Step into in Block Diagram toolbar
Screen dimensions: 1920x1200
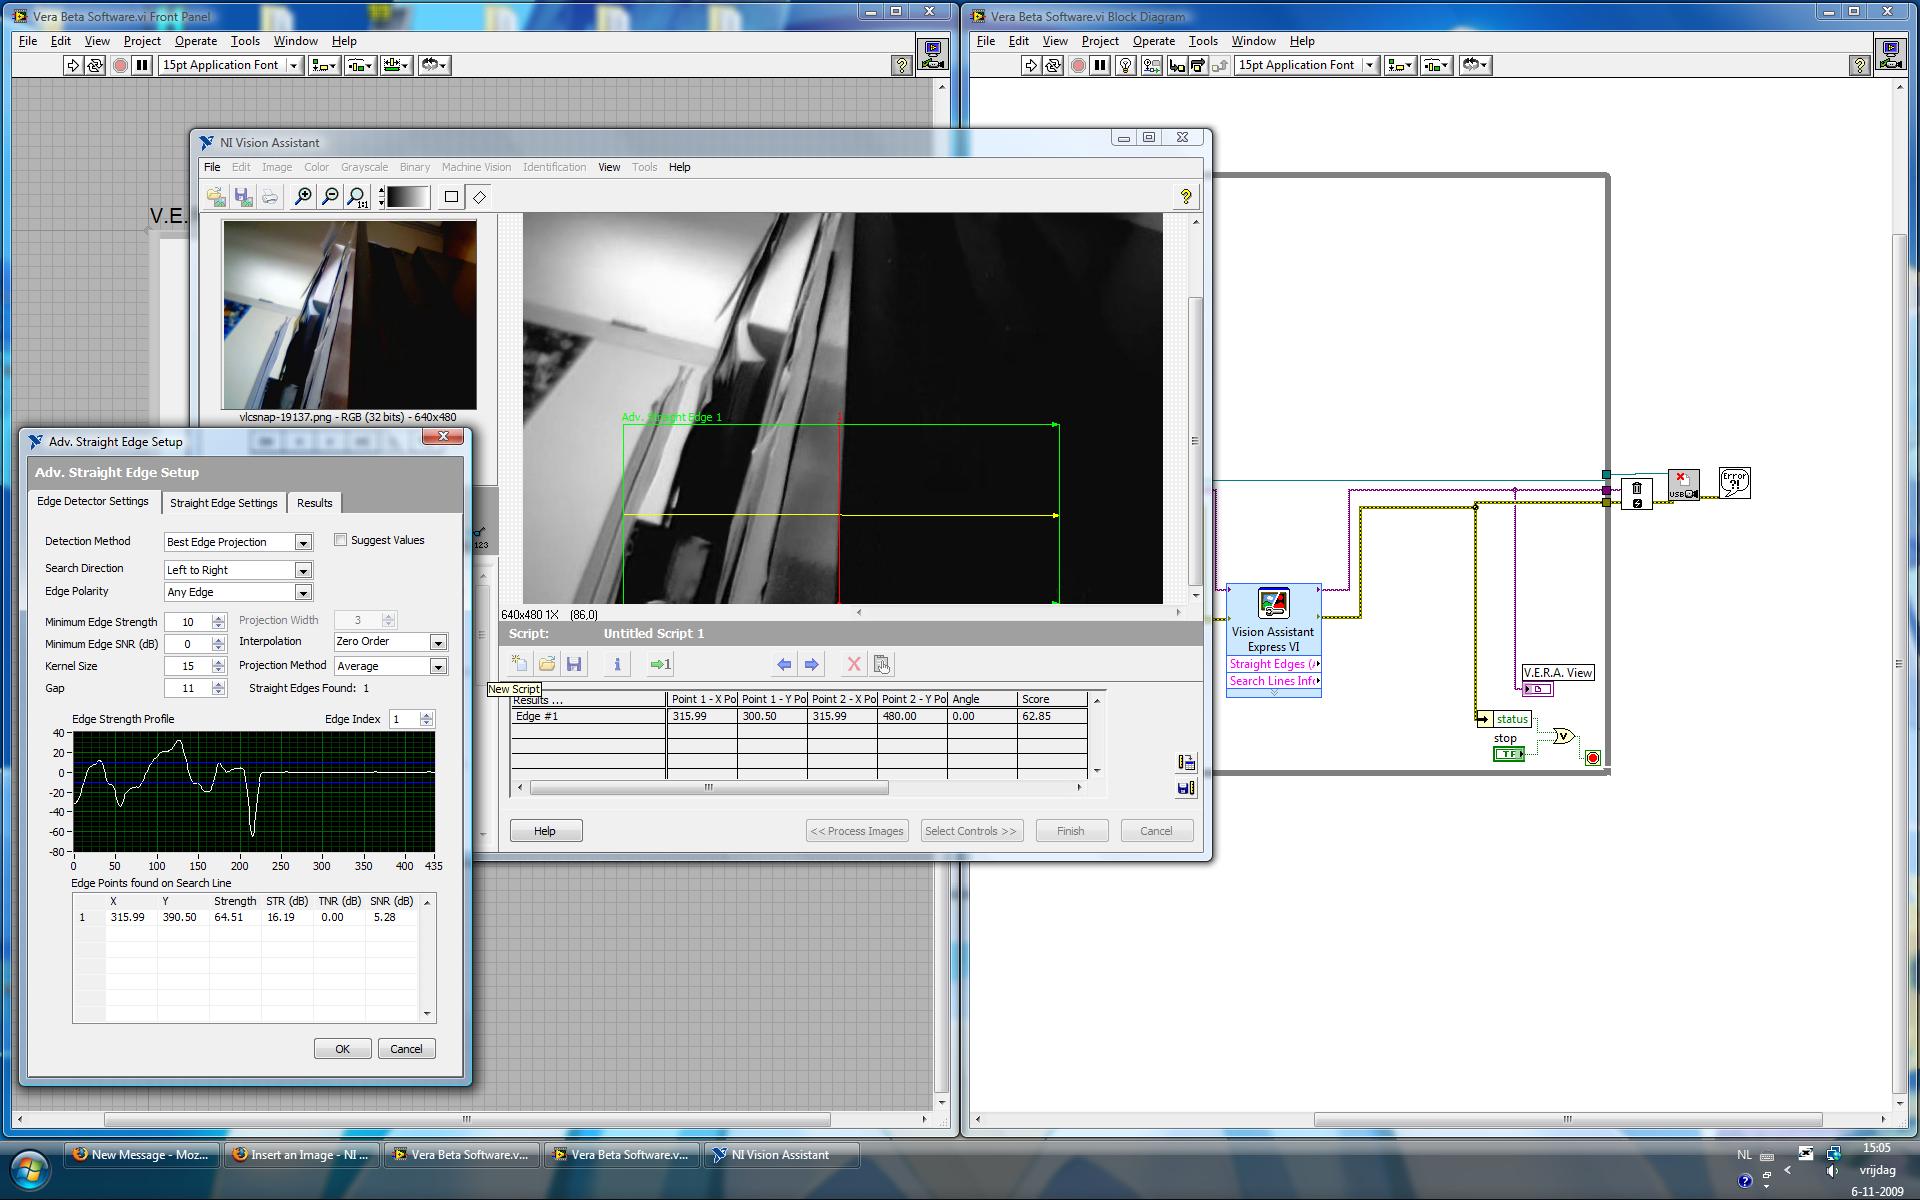pyautogui.click(x=1176, y=65)
